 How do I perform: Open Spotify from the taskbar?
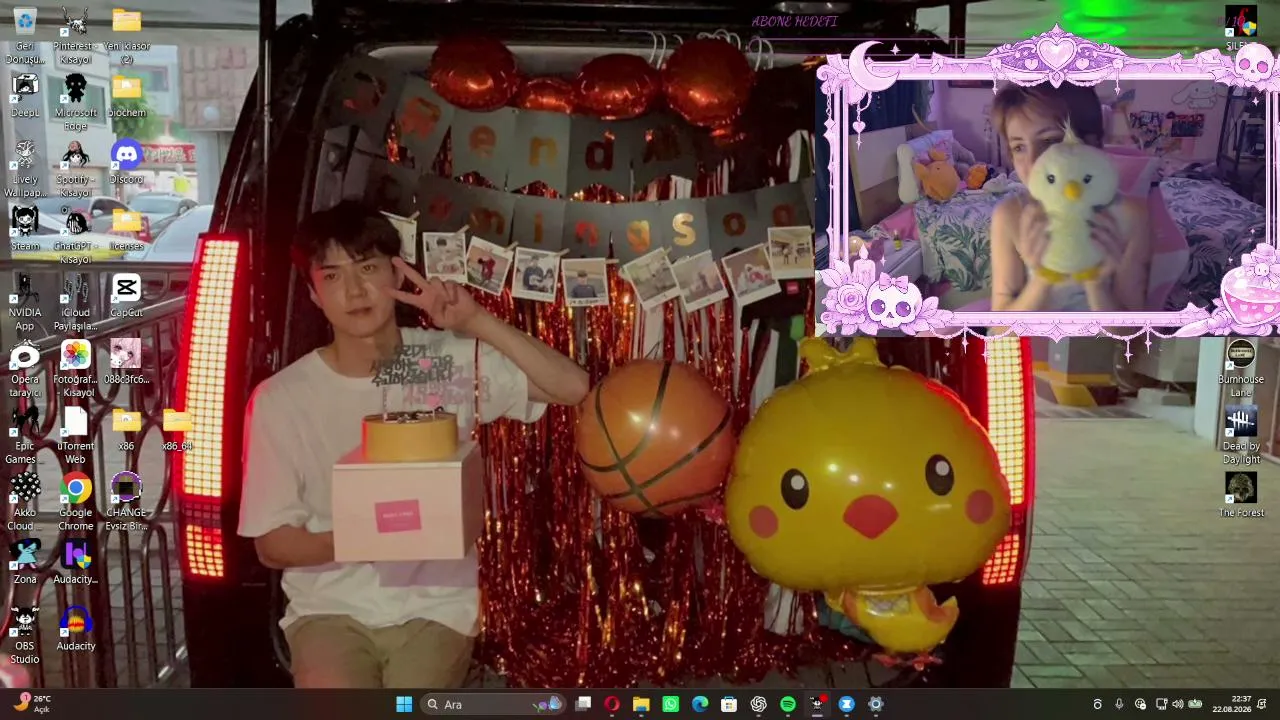point(788,704)
